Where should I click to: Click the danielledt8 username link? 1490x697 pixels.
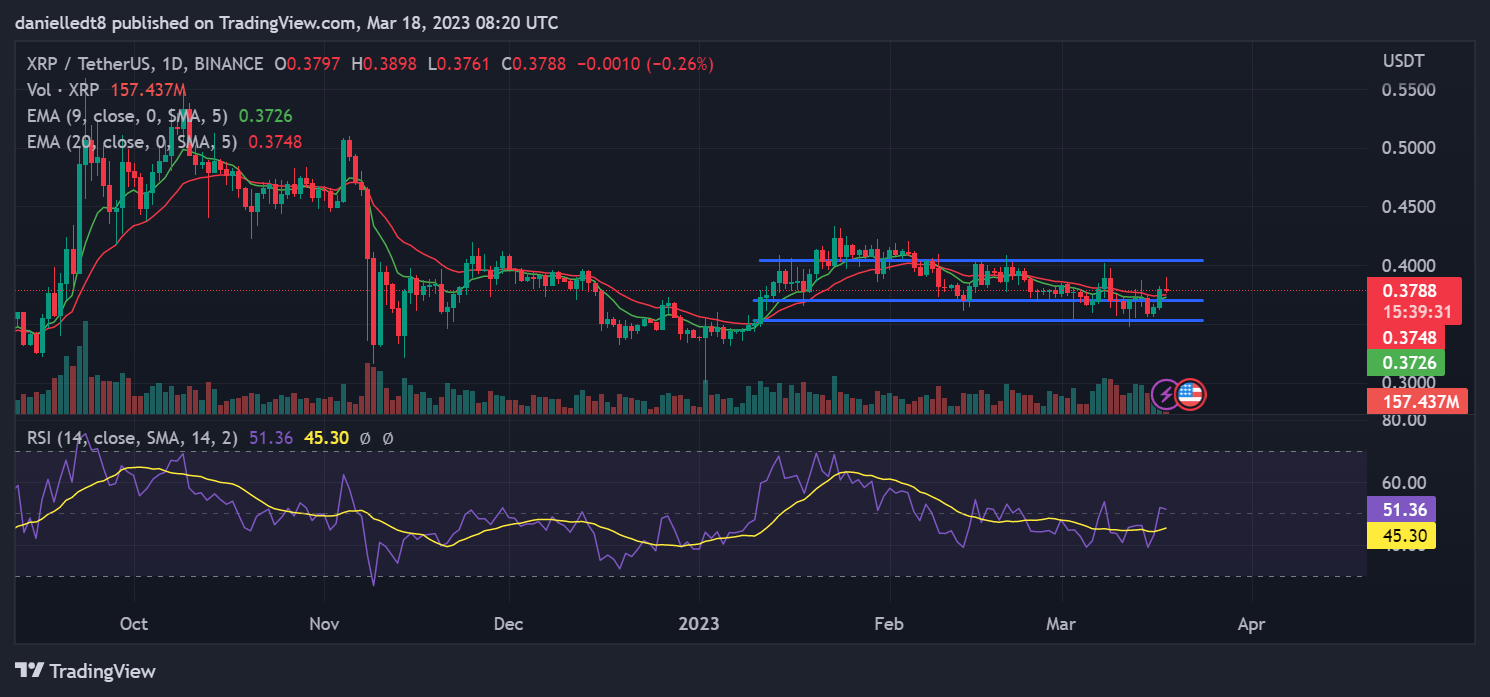coord(60,22)
